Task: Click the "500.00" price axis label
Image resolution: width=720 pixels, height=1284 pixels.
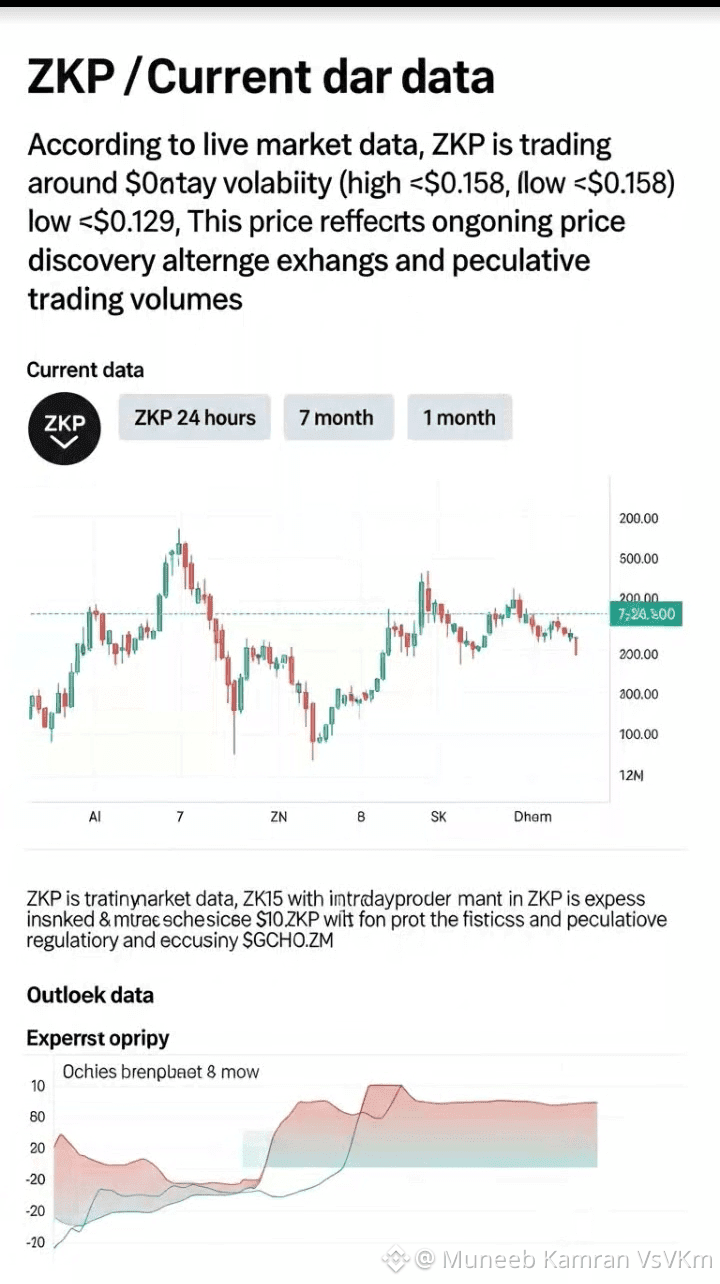Action: [638, 558]
